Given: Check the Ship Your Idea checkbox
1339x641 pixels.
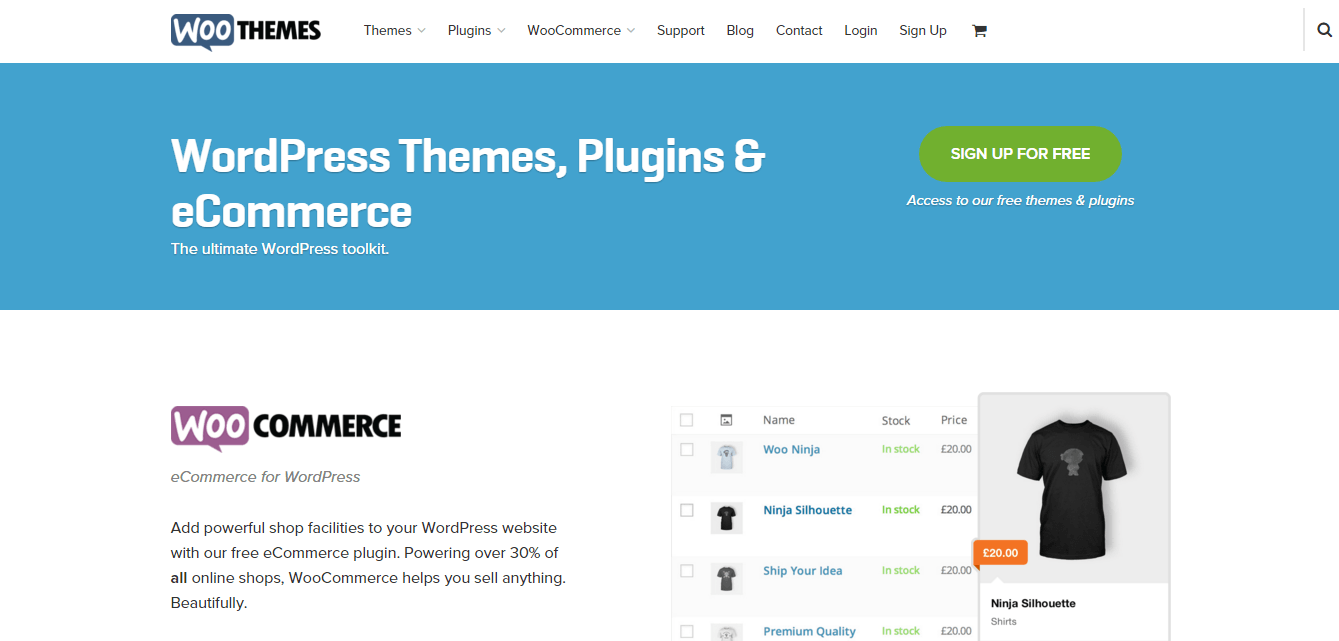Looking at the screenshot, I should 687,571.
